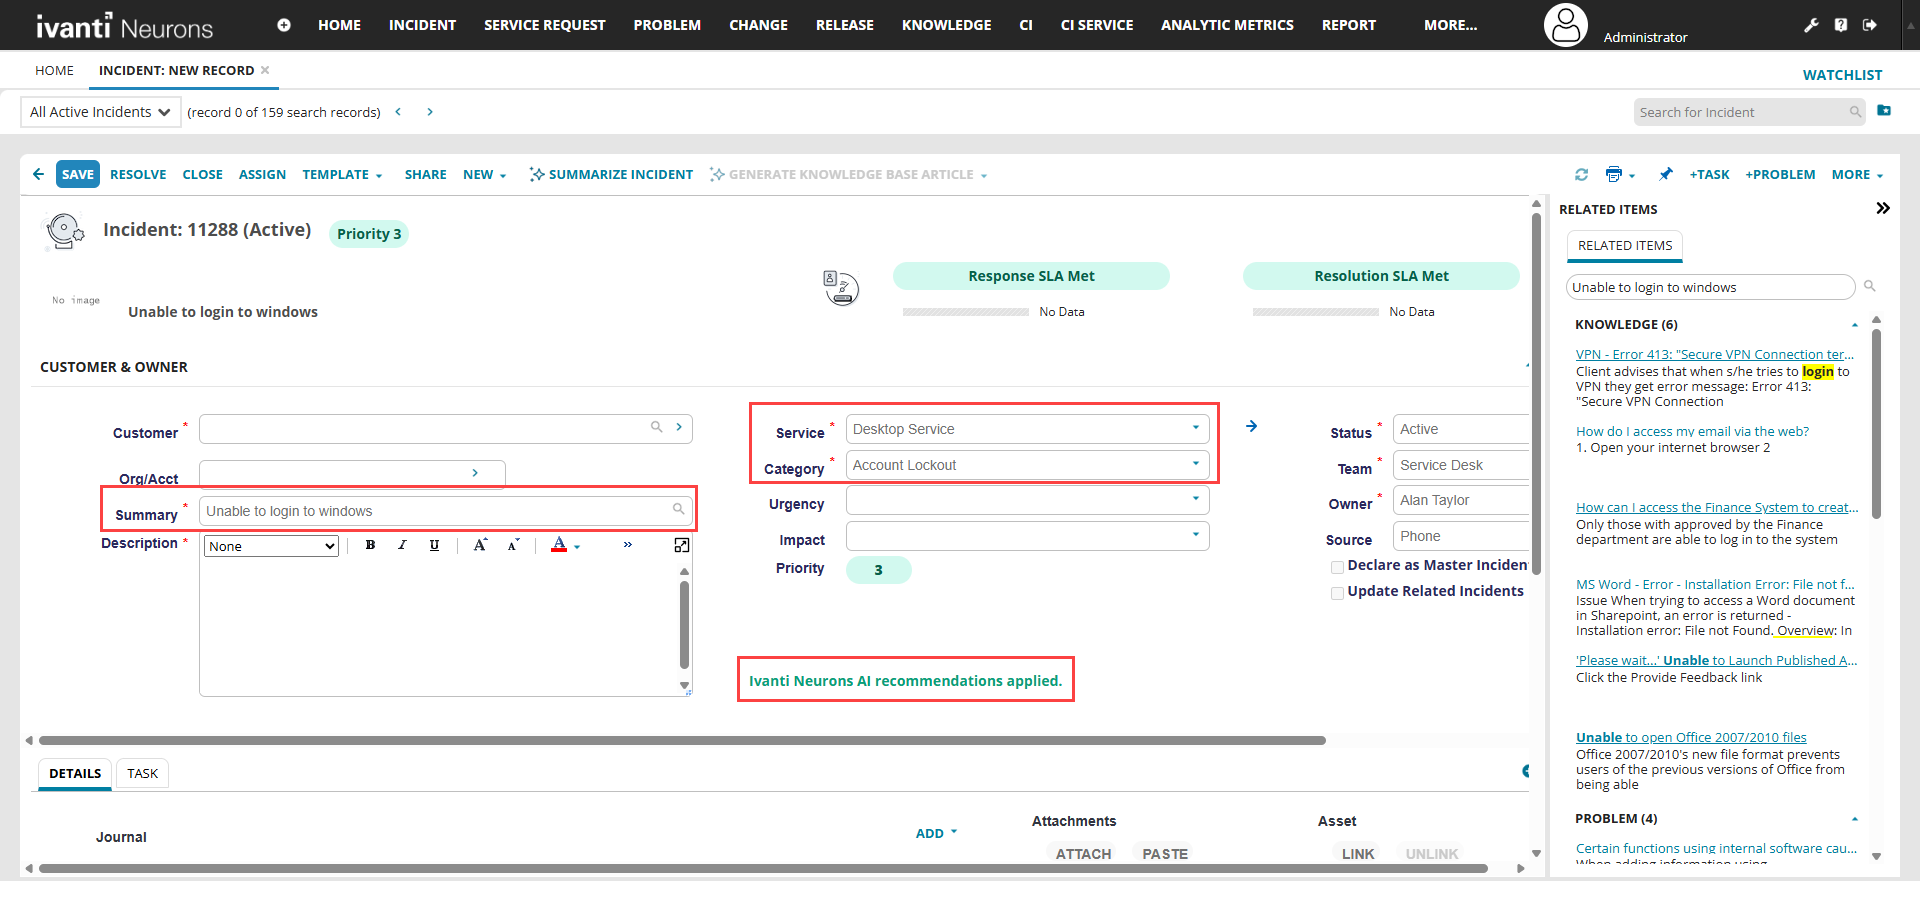This screenshot has width=1920, height=911.
Task: Click the wrench configuration icon
Action: tap(1811, 25)
